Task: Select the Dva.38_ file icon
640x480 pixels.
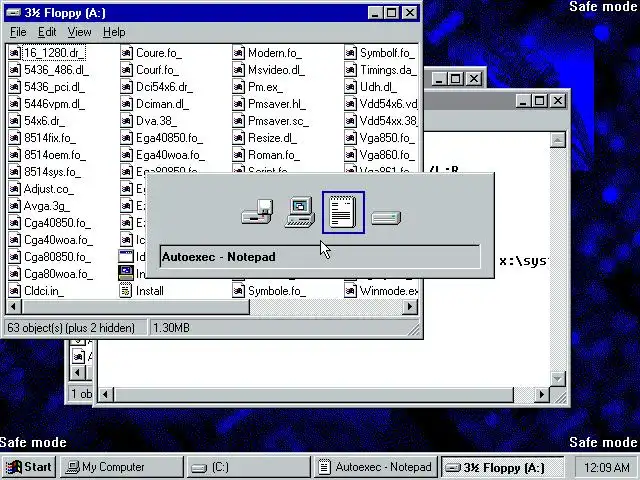Action: [x=127, y=121]
